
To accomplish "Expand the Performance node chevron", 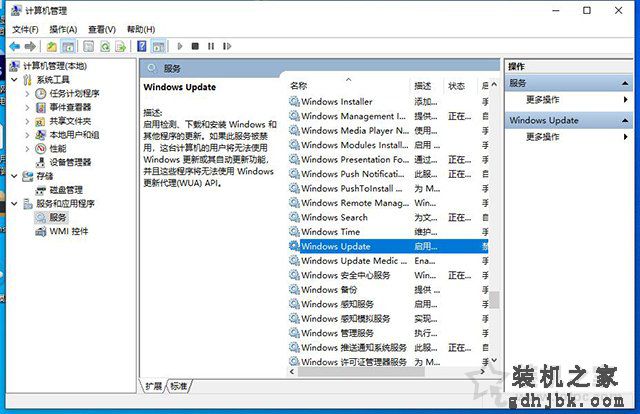I will point(28,149).
